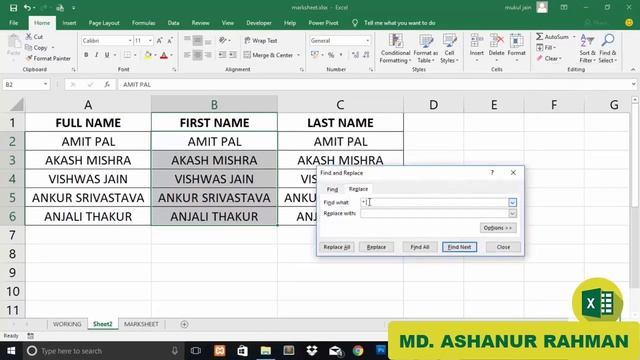Screen dimensions: 640x360
Task: Click the Save icon in title bar
Action: coord(13,8)
